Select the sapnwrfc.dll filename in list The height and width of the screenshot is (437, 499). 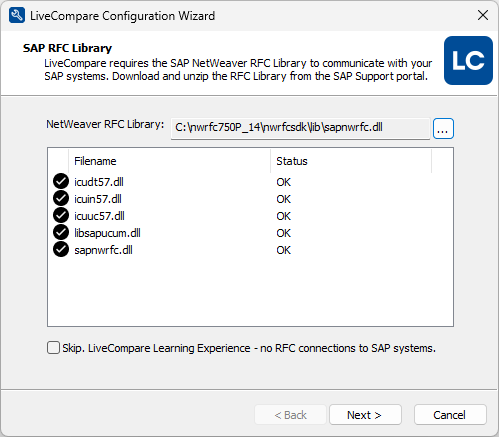103,250
